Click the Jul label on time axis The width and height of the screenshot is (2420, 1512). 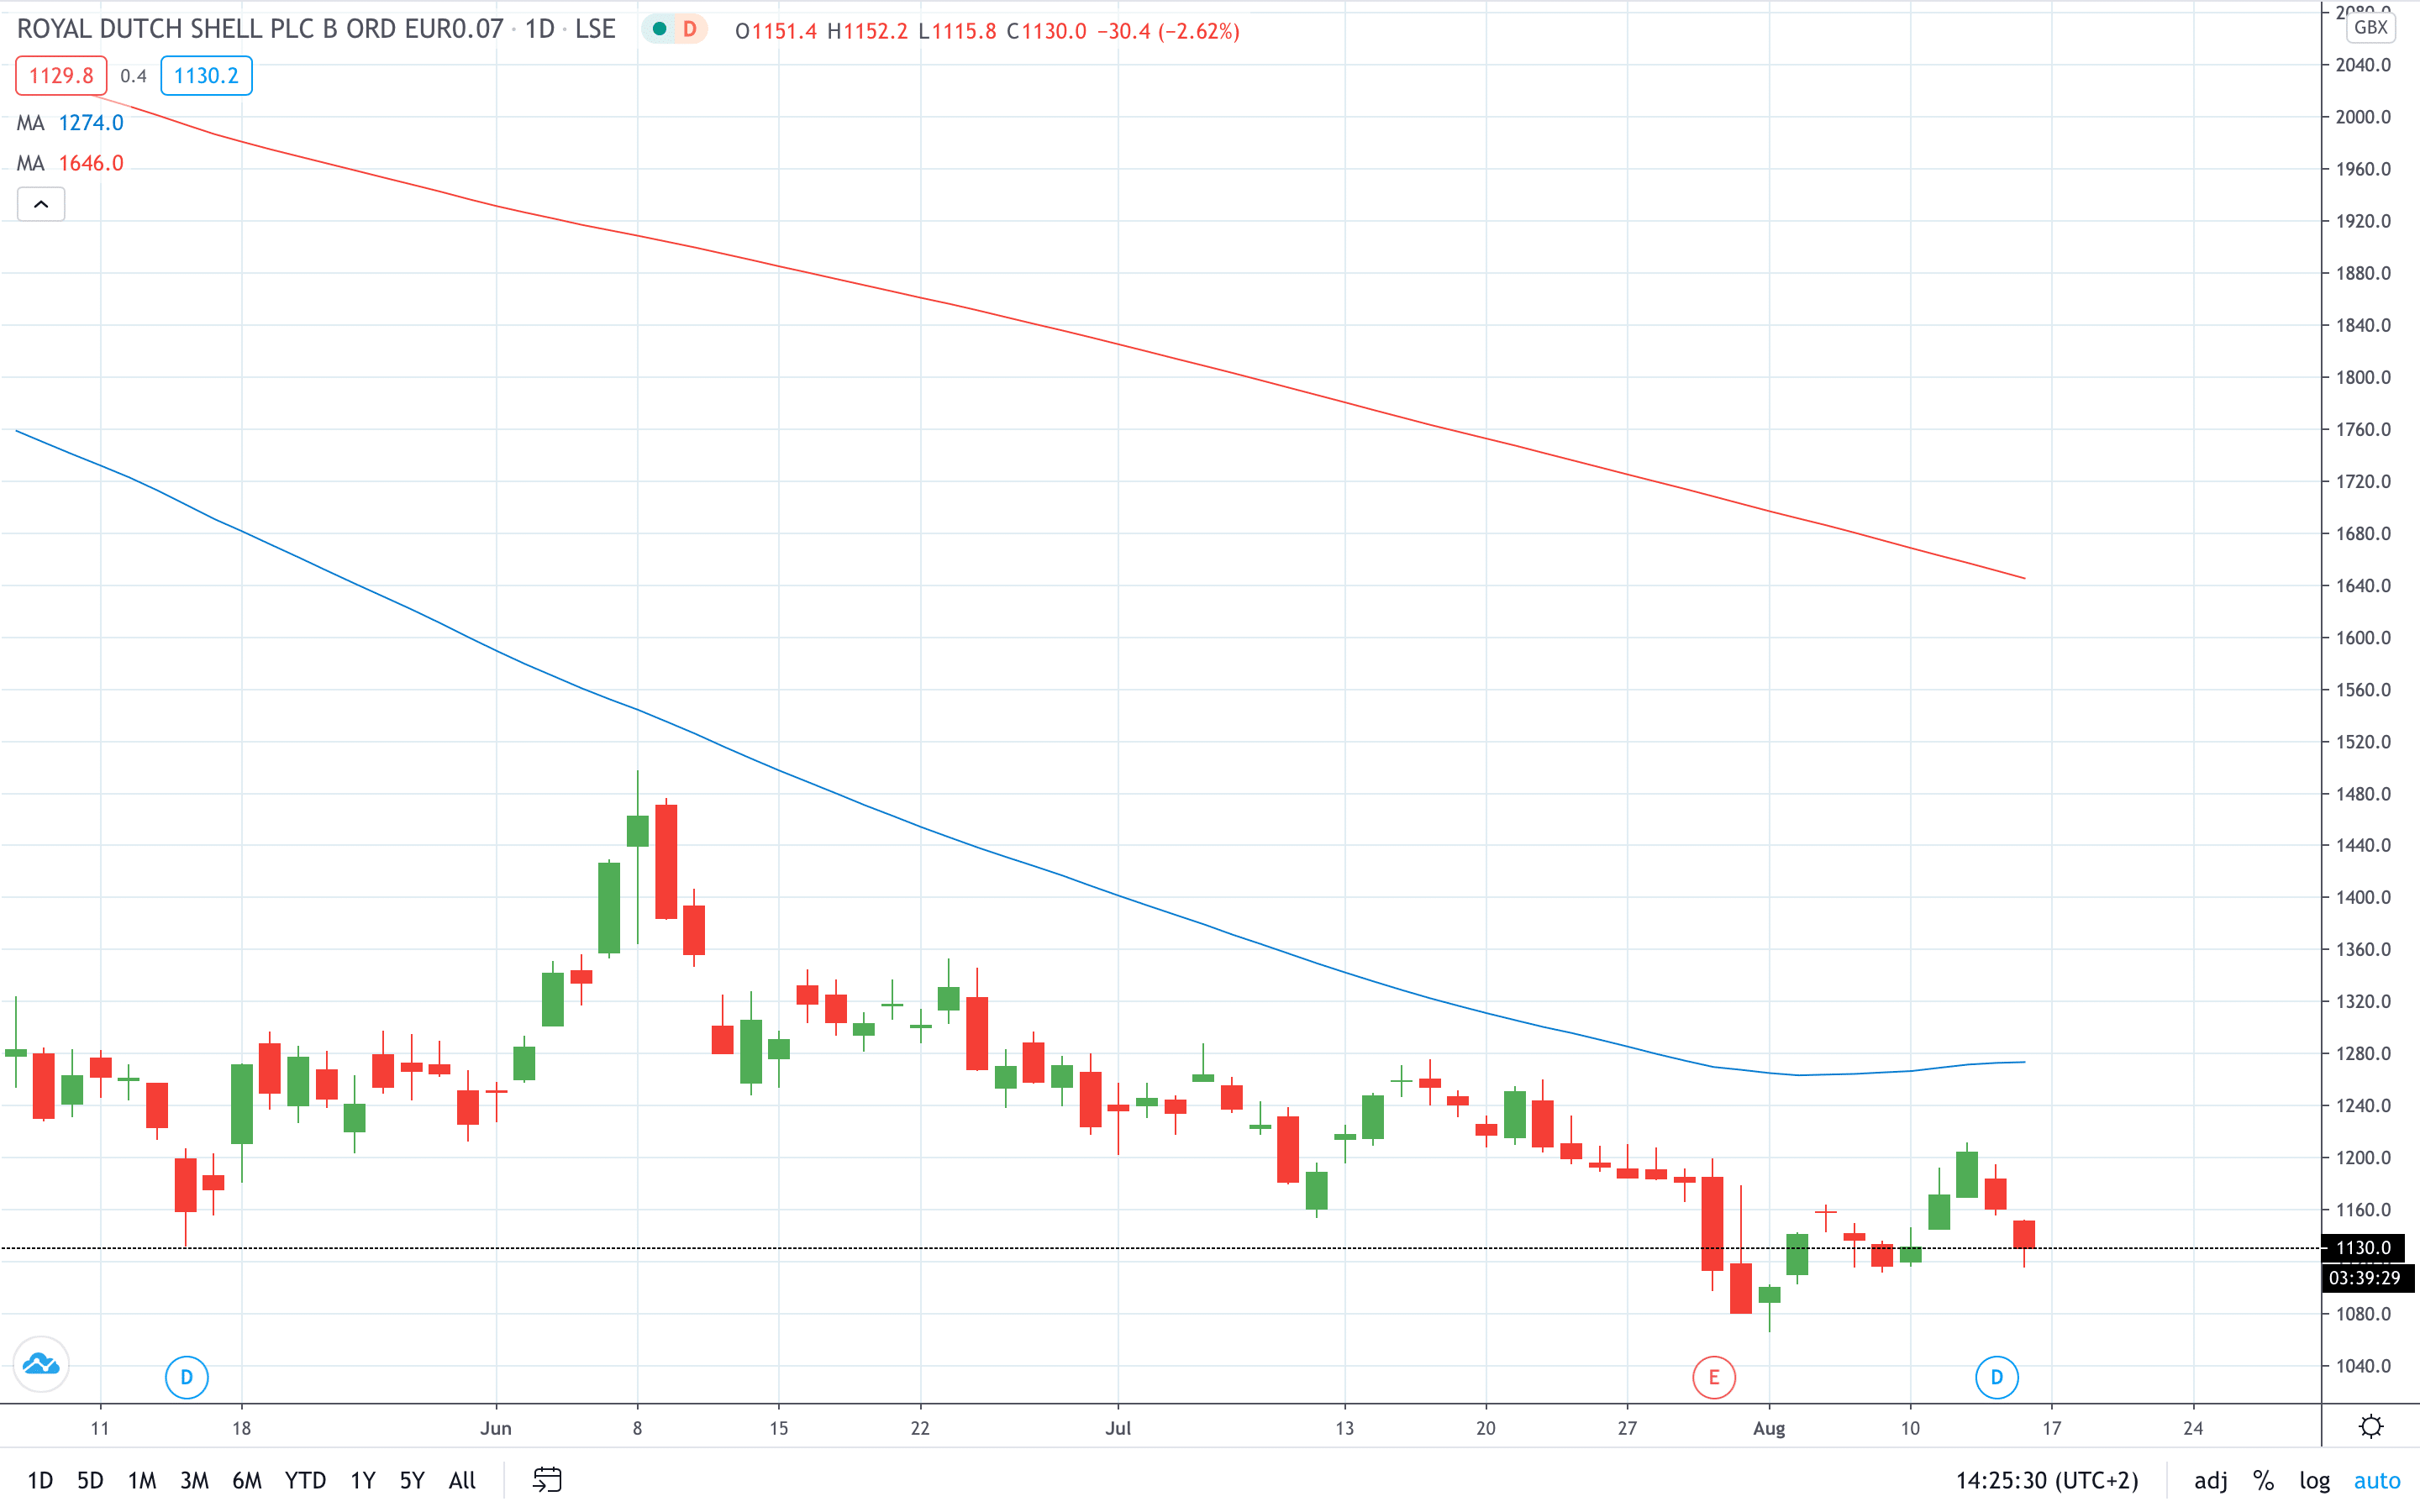1118,1428
